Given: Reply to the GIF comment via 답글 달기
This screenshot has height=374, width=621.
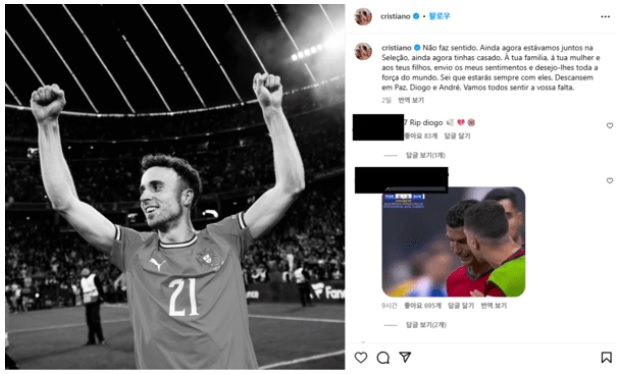Looking at the screenshot, I should click(x=461, y=305).
